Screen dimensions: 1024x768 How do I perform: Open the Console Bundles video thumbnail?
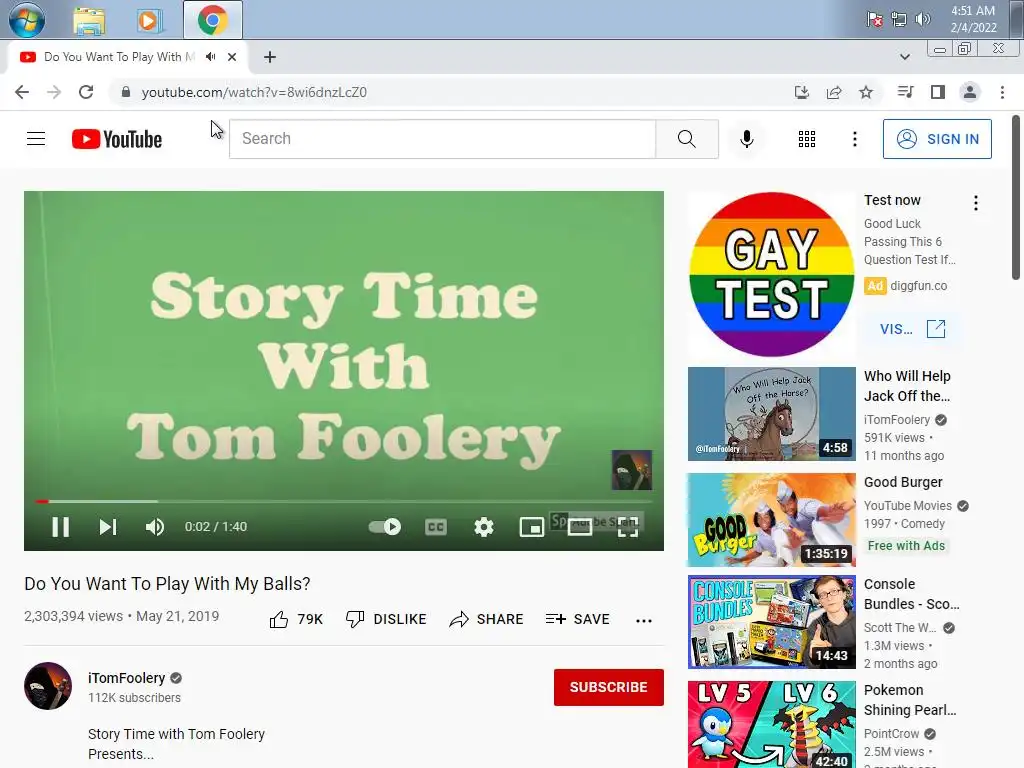(x=771, y=622)
